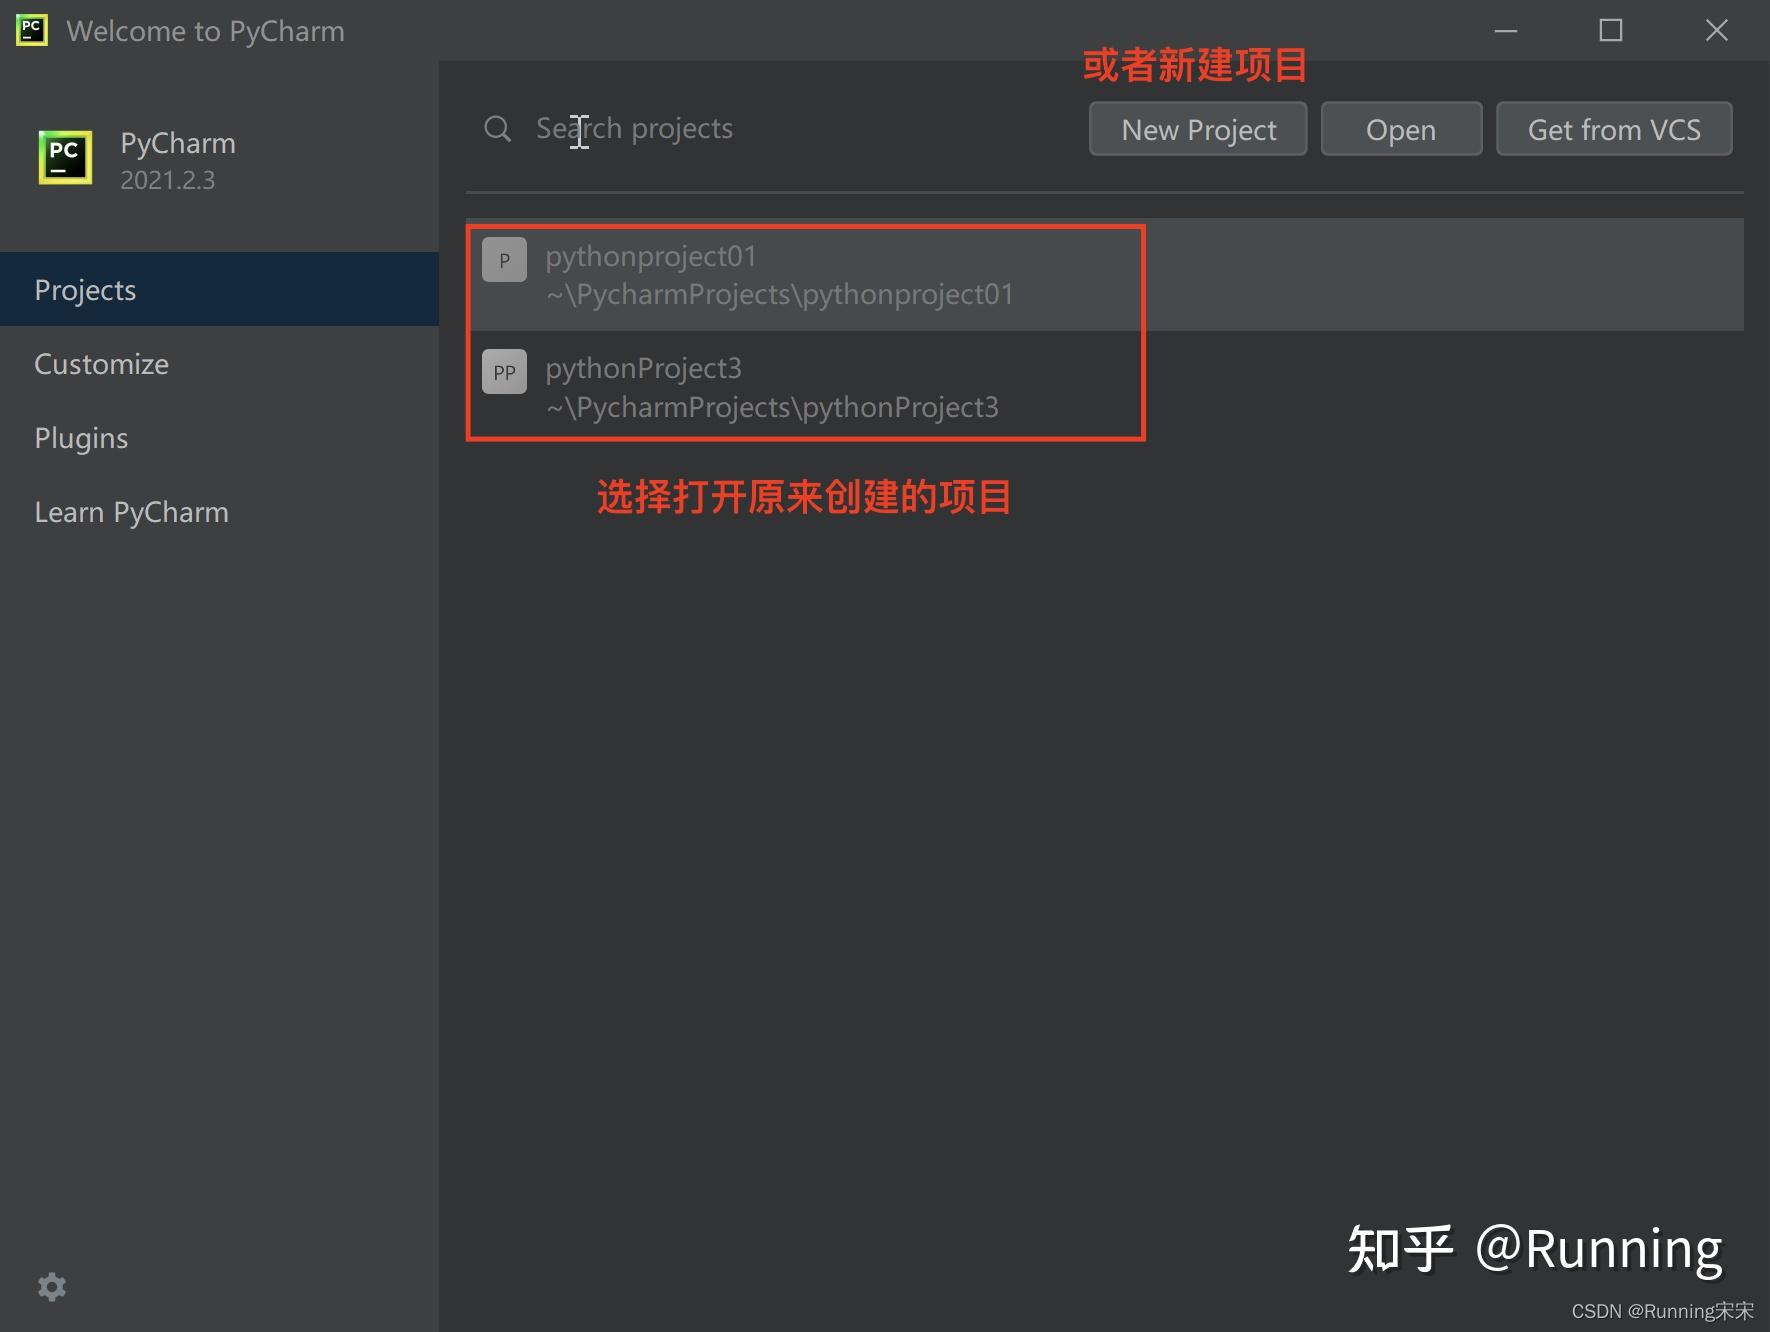Click the New Project button
This screenshot has width=1770, height=1332.
1198,129
